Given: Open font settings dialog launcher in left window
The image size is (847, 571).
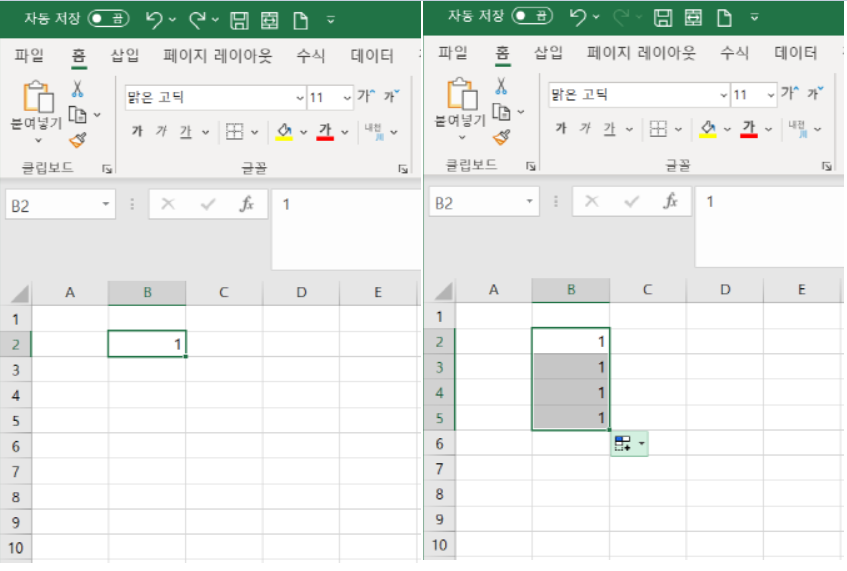Looking at the screenshot, I should coord(403,169).
